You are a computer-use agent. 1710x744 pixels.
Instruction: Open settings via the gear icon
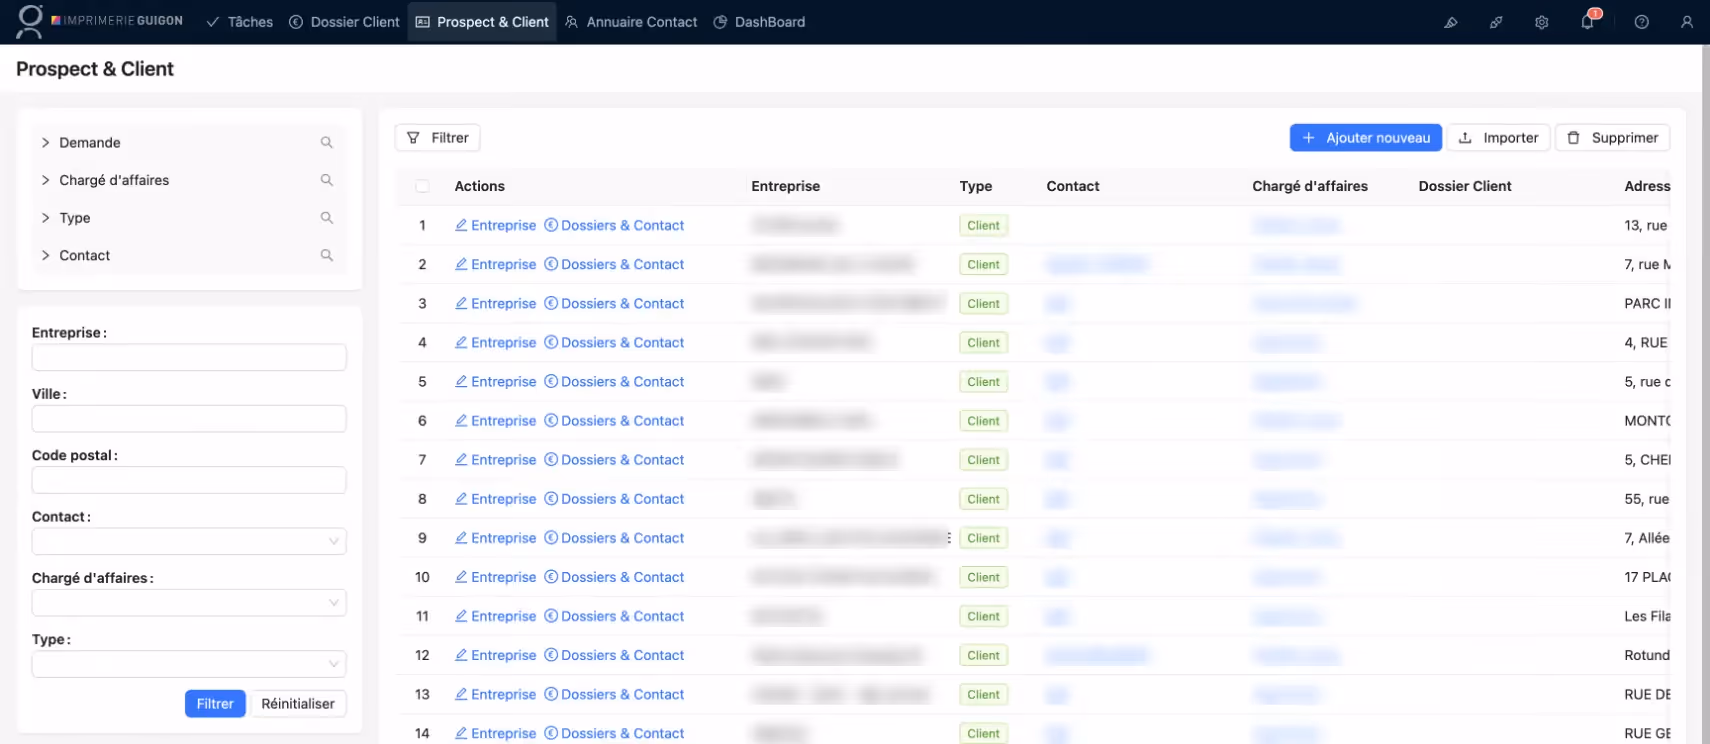pyautogui.click(x=1542, y=22)
